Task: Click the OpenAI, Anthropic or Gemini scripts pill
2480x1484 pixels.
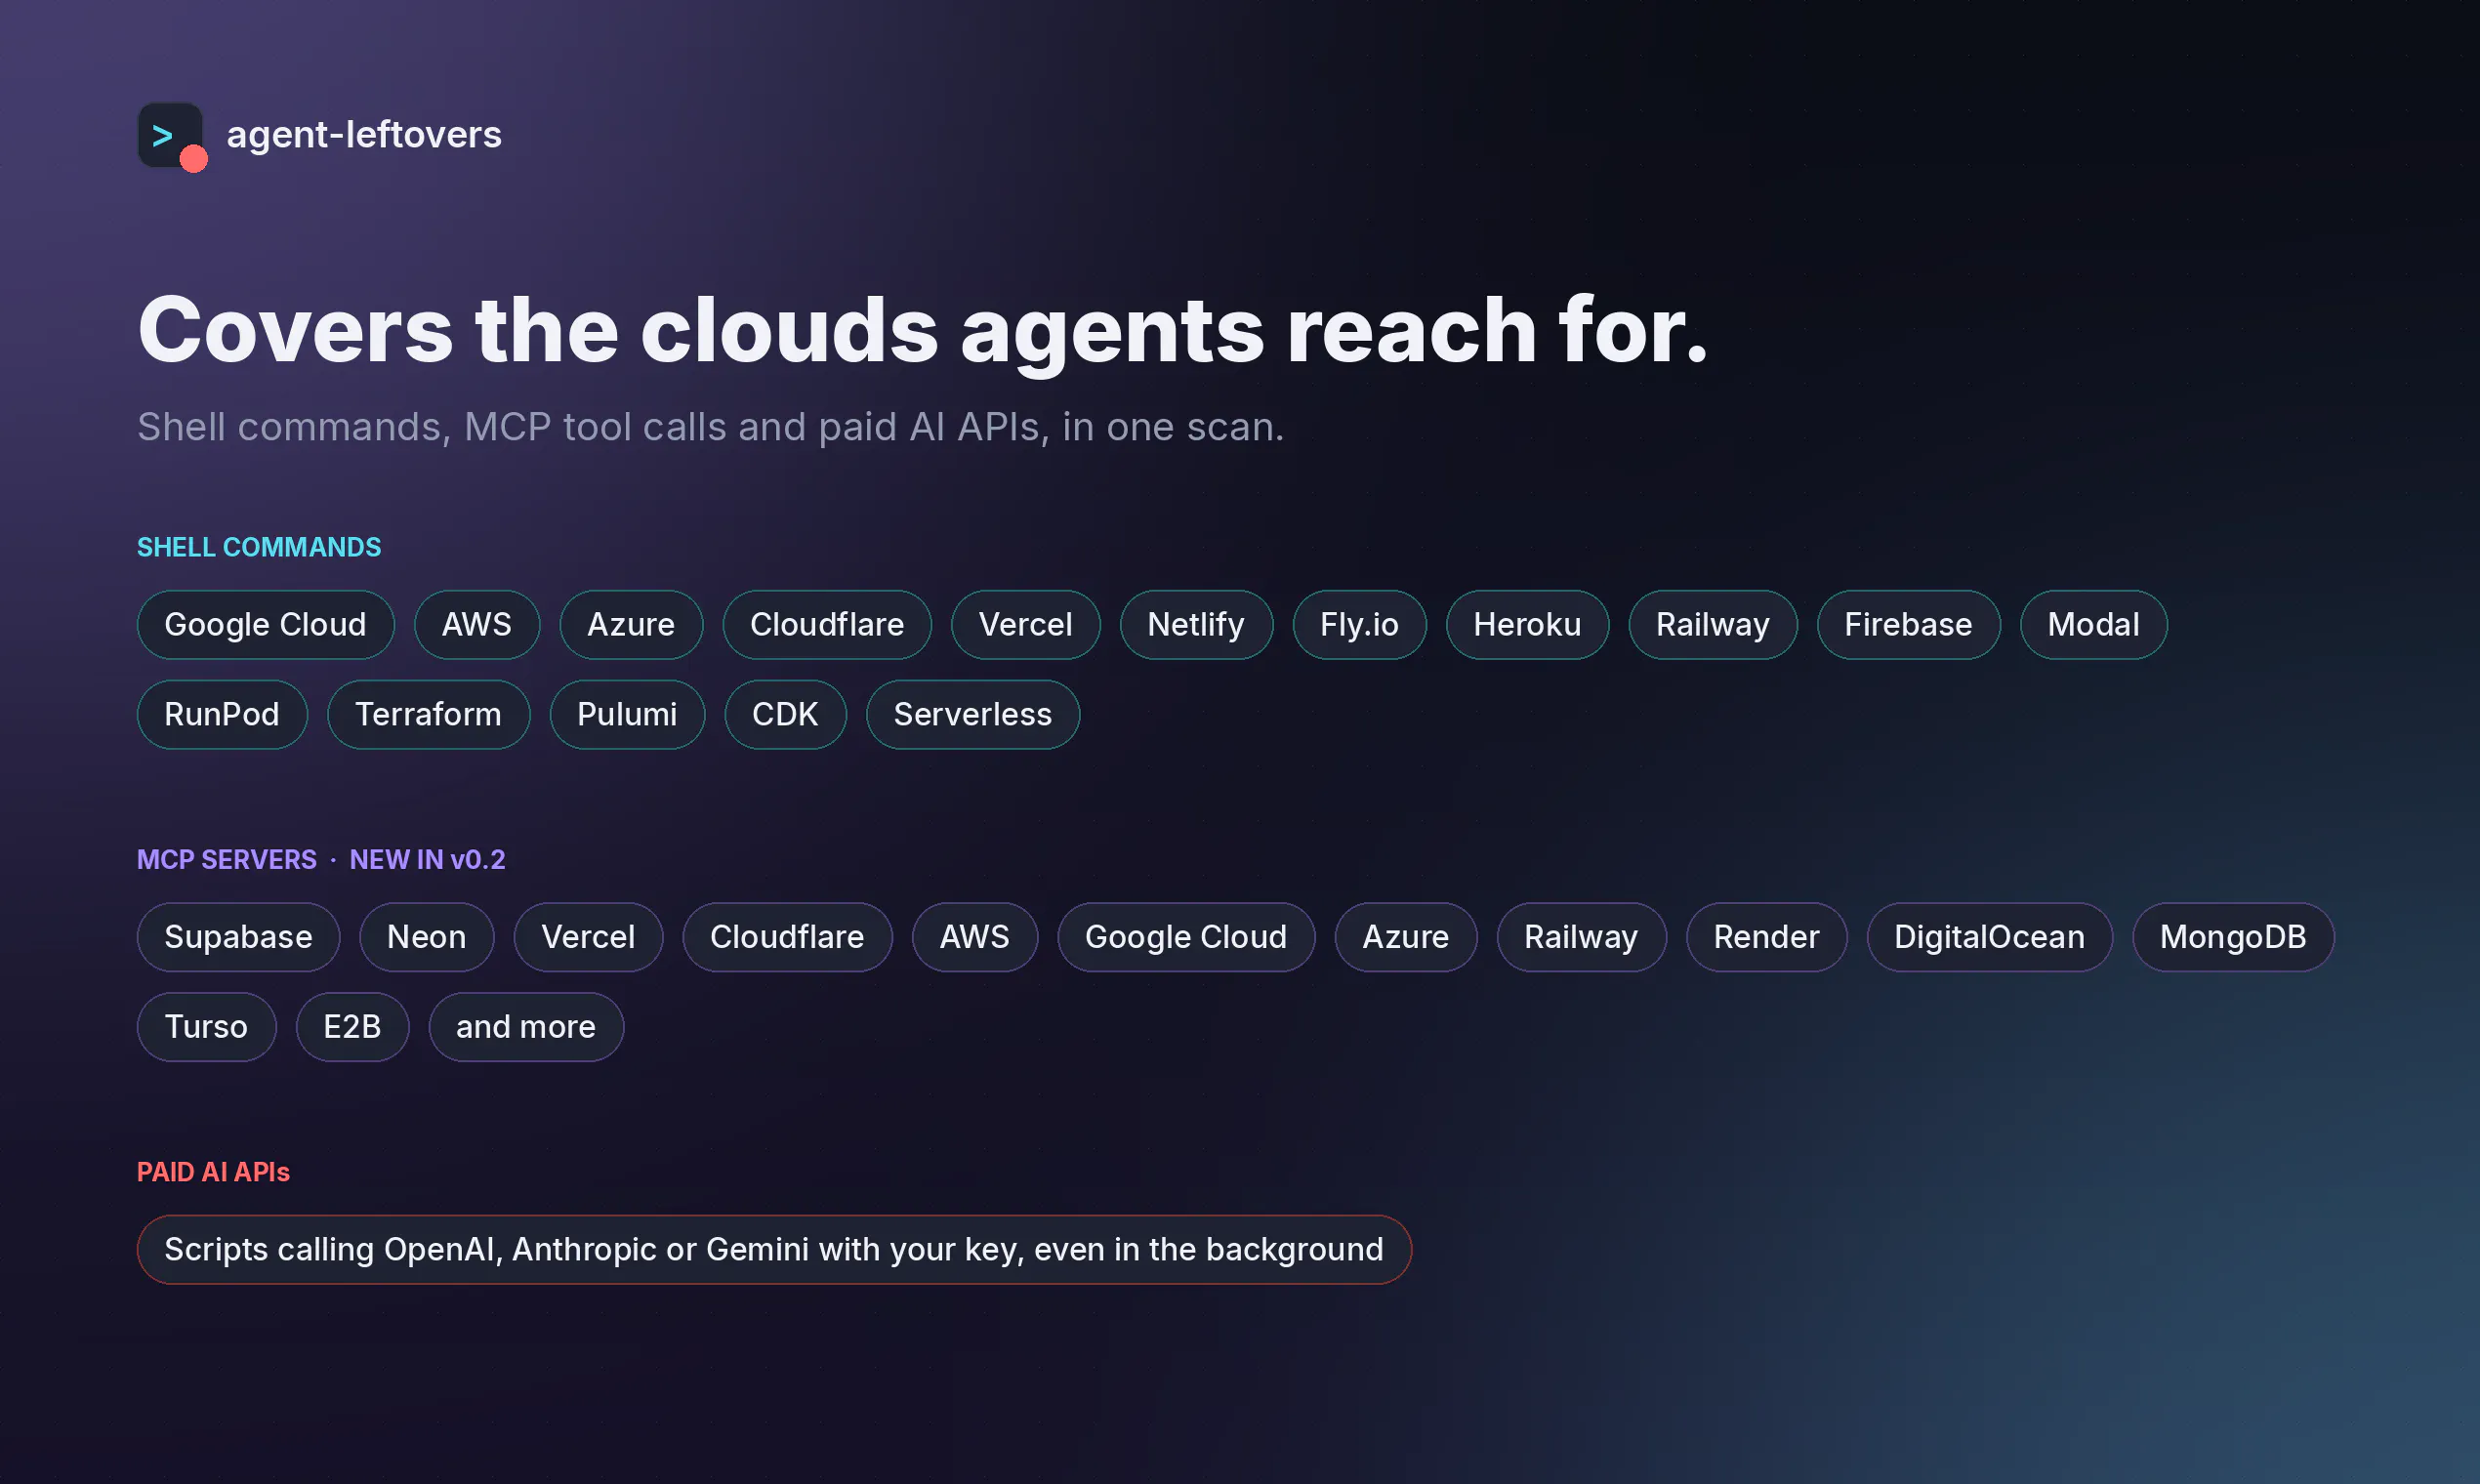Action: (774, 1250)
